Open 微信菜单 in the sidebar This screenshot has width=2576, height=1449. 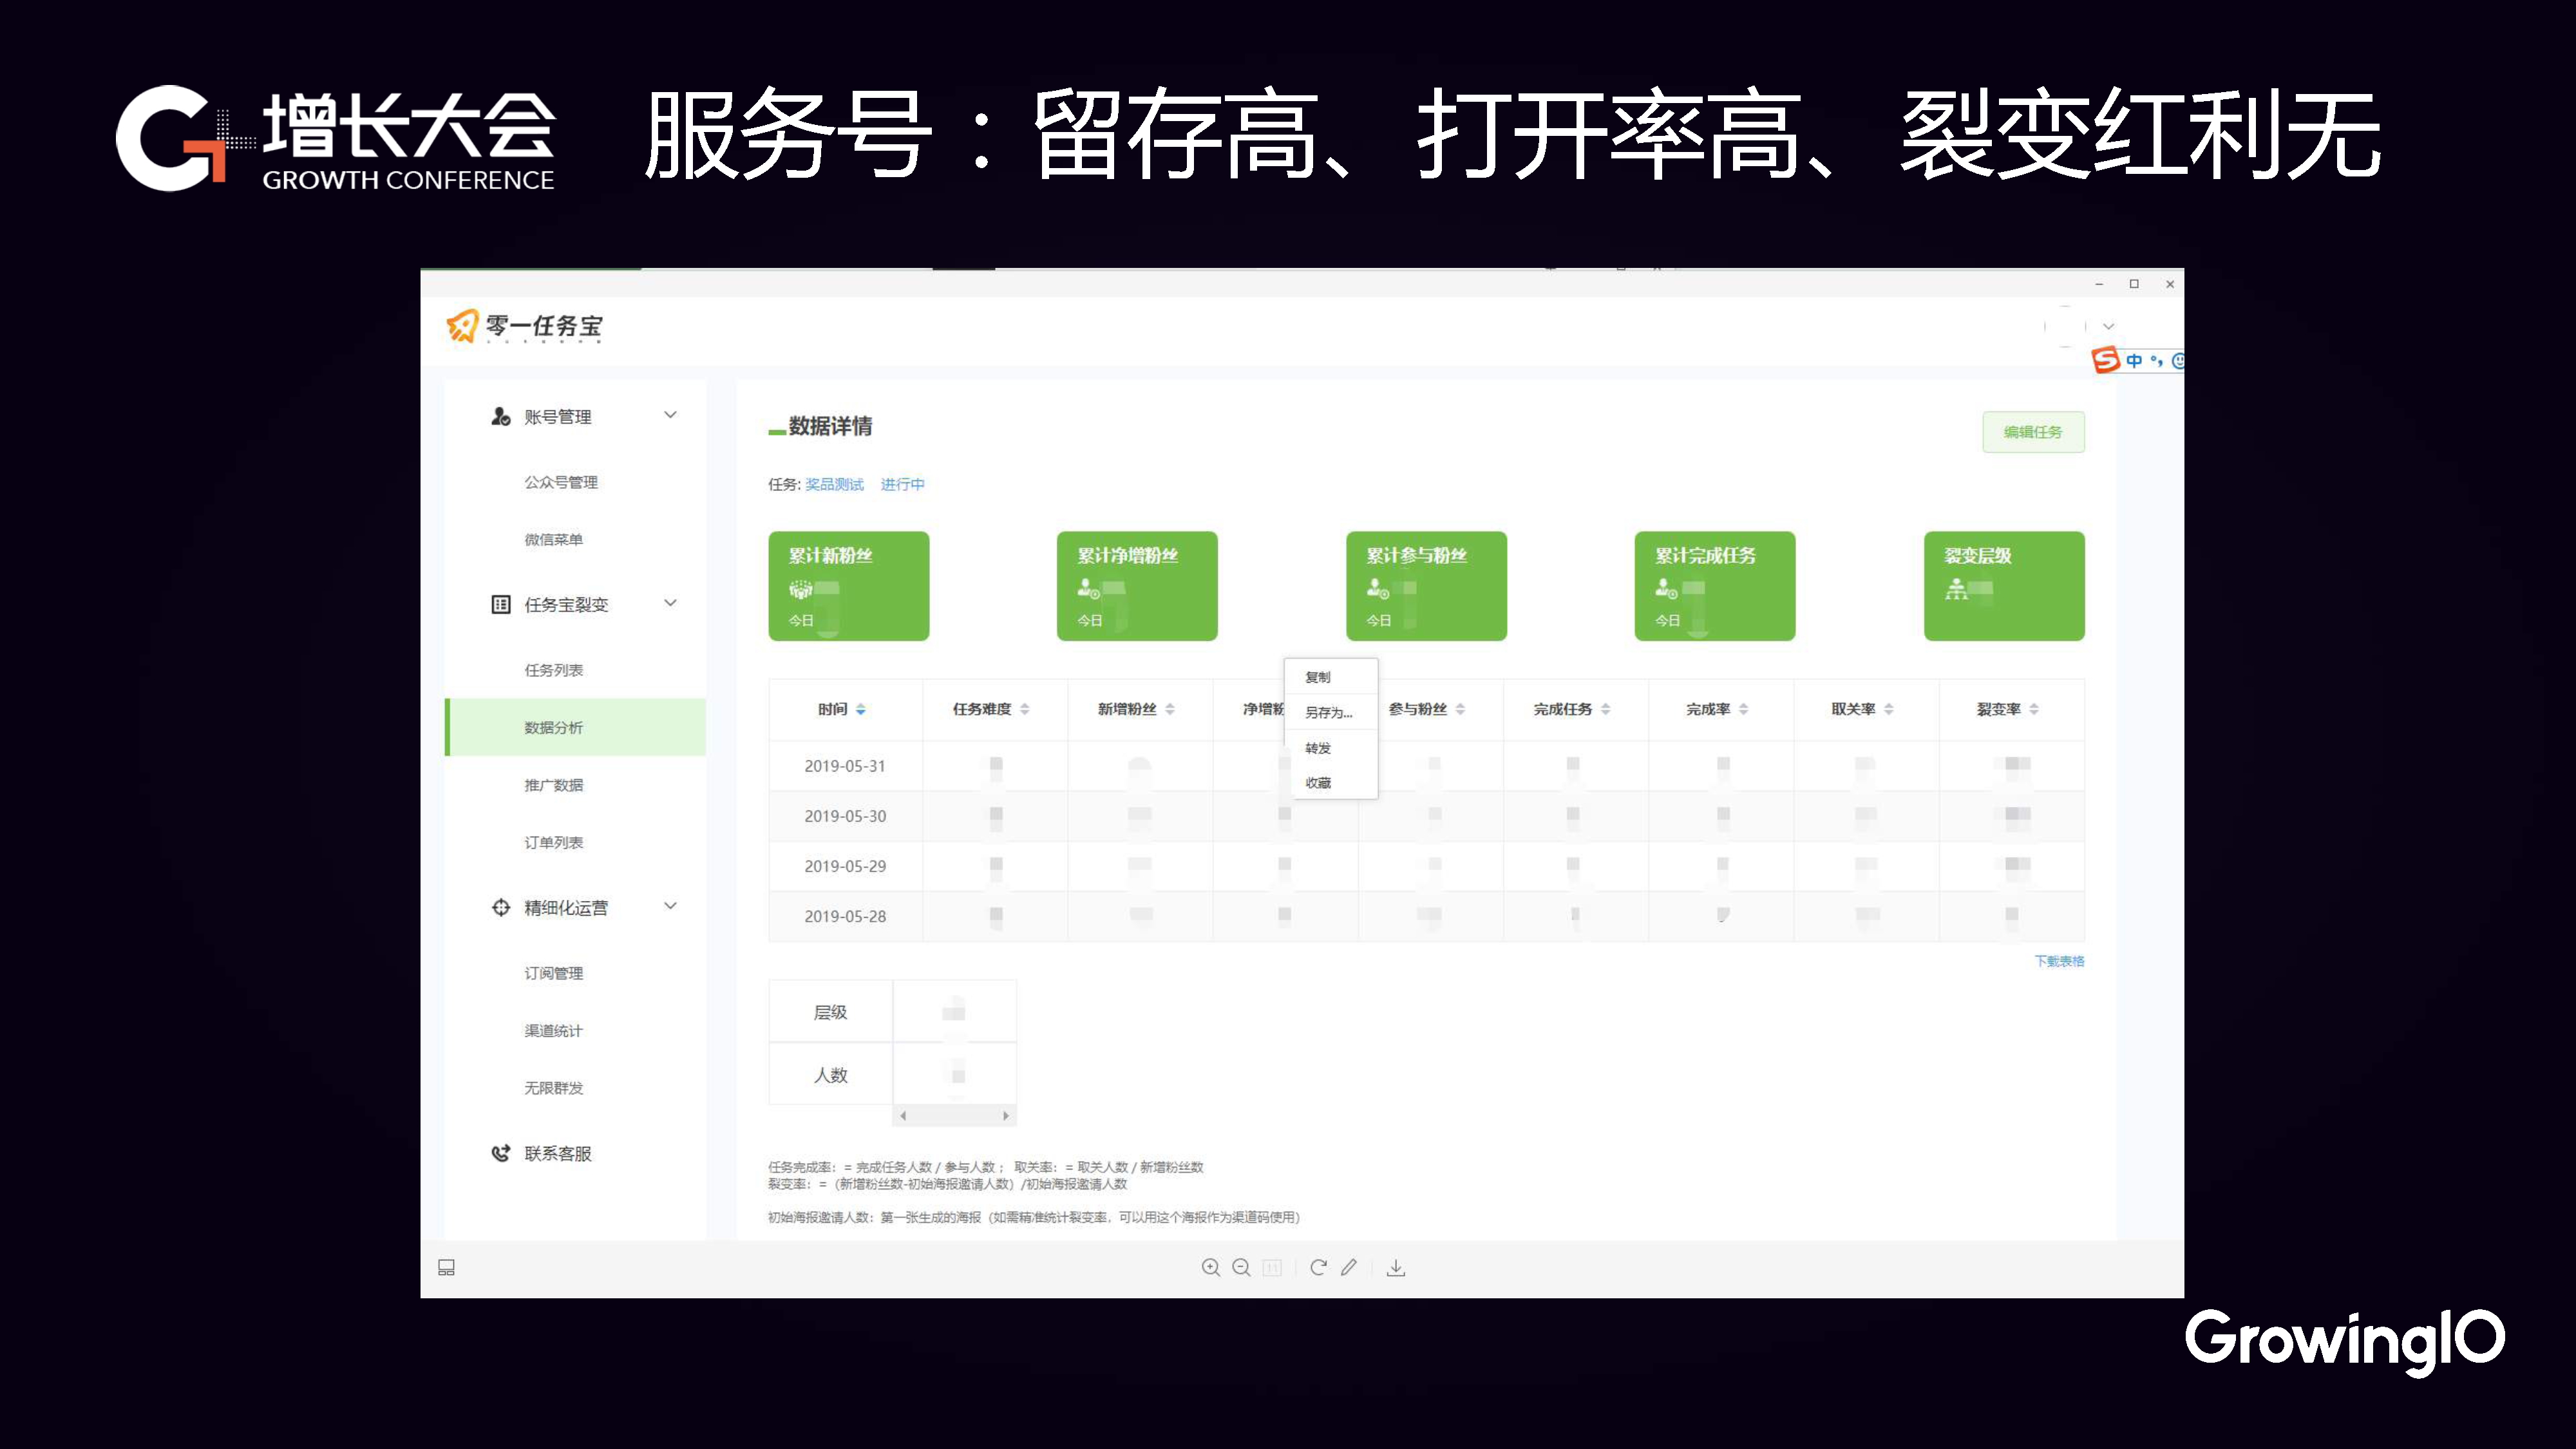(x=554, y=539)
